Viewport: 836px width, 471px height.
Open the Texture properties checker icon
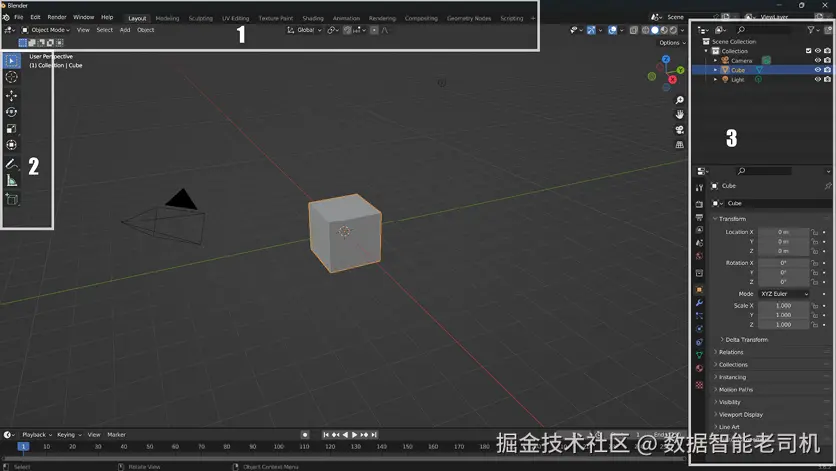point(700,385)
